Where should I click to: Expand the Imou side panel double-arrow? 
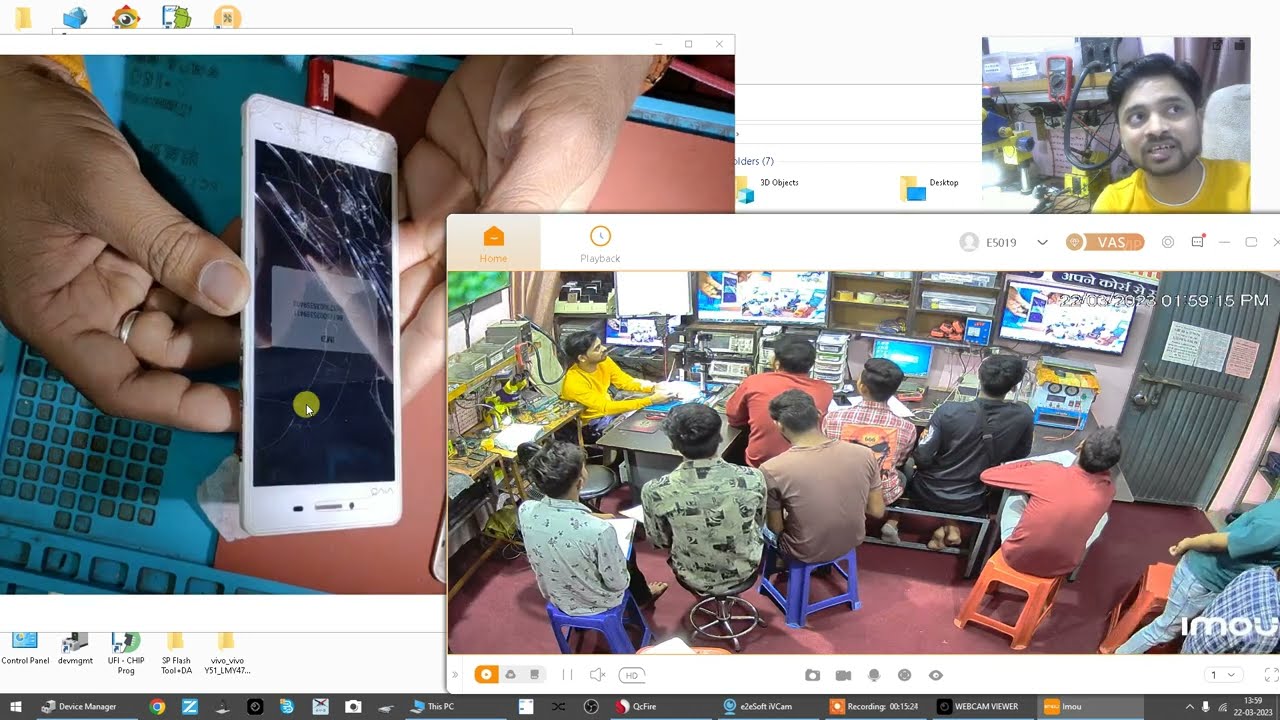tap(455, 675)
